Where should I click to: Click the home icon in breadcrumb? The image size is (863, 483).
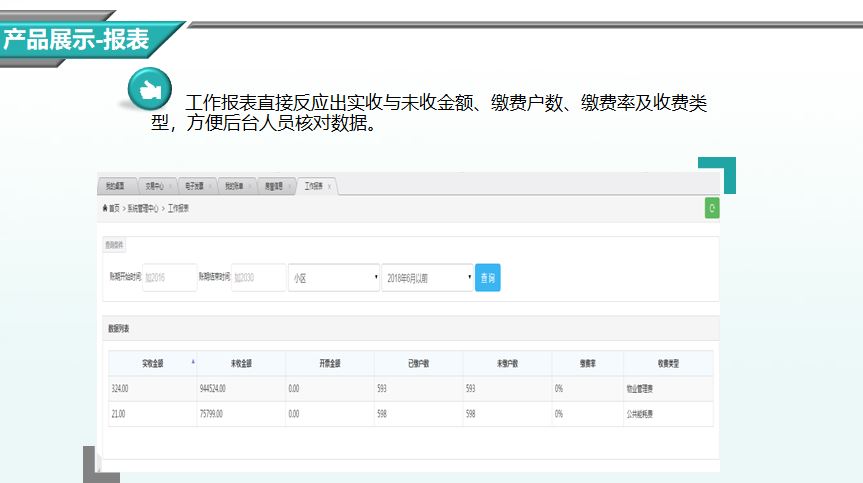(x=105, y=209)
